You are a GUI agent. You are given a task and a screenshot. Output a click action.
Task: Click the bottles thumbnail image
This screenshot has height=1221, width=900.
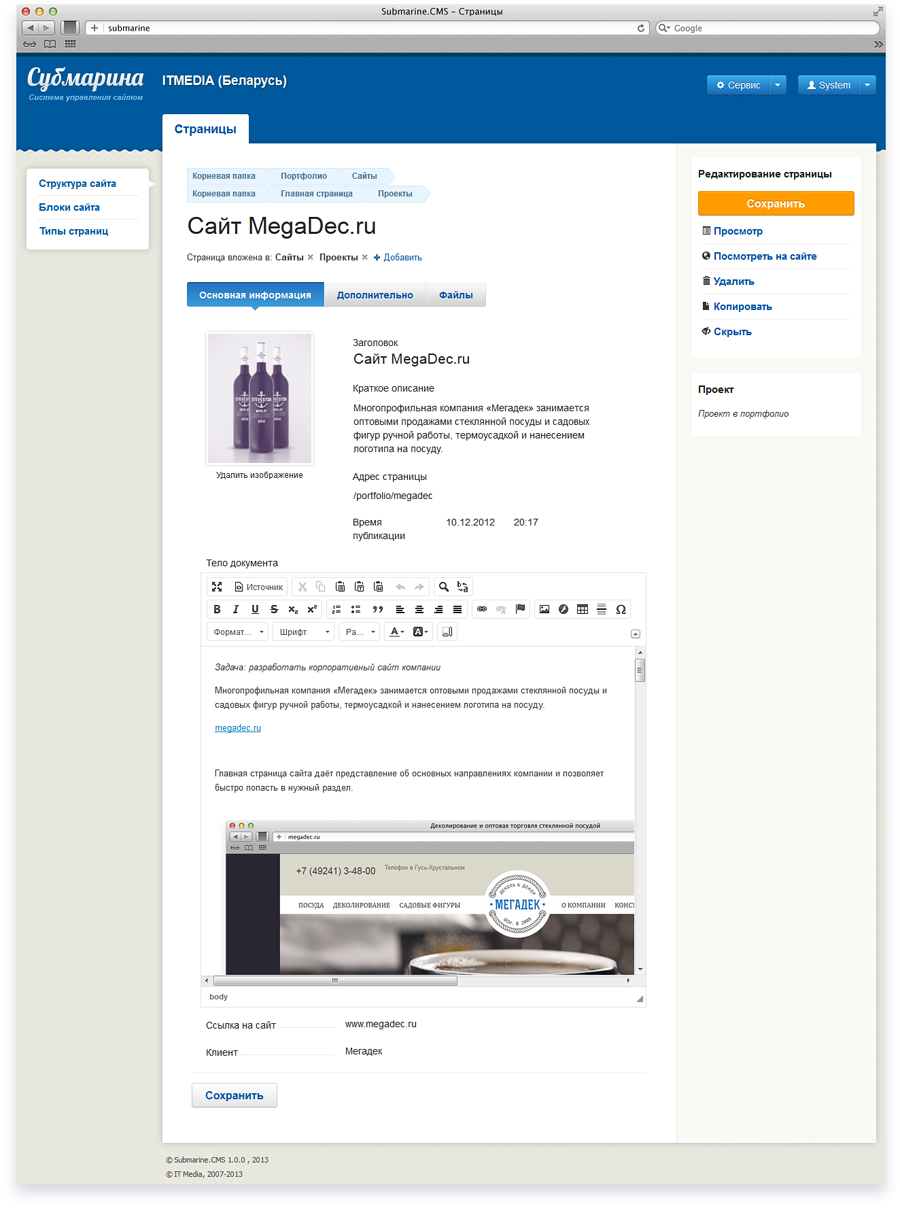point(260,398)
